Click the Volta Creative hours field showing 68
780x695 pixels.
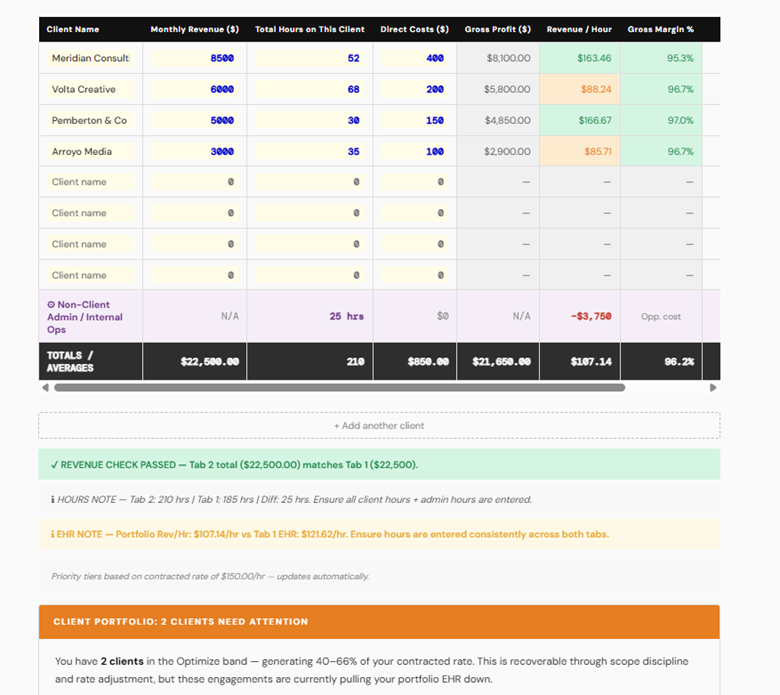(309, 90)
